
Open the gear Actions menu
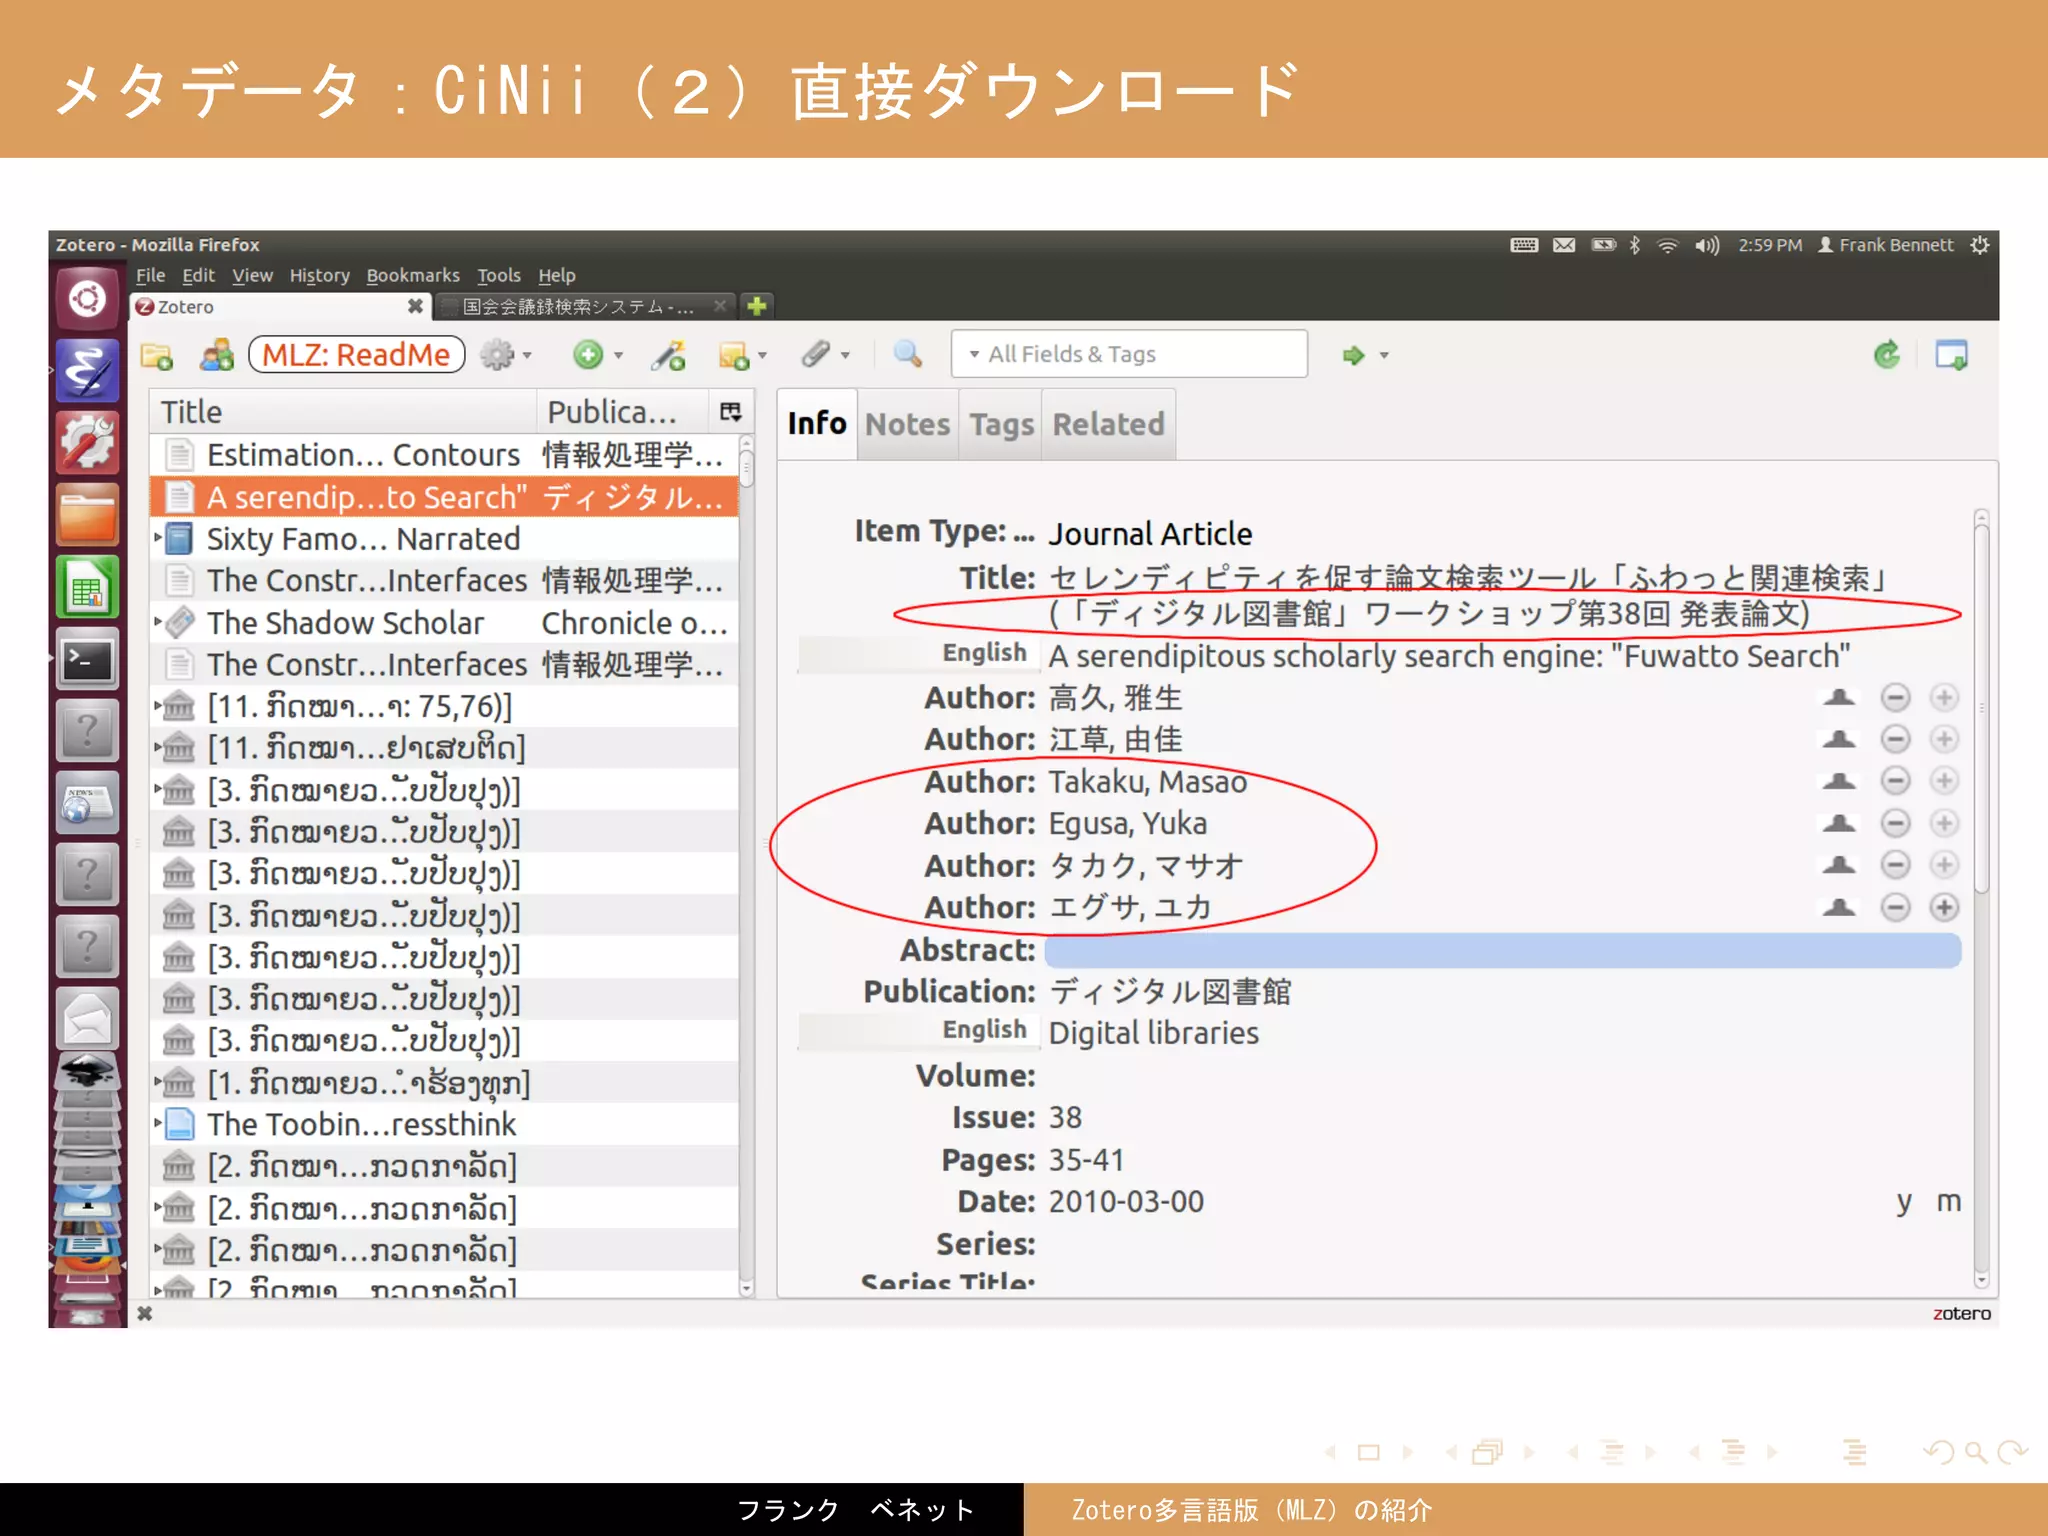(497, 355)
